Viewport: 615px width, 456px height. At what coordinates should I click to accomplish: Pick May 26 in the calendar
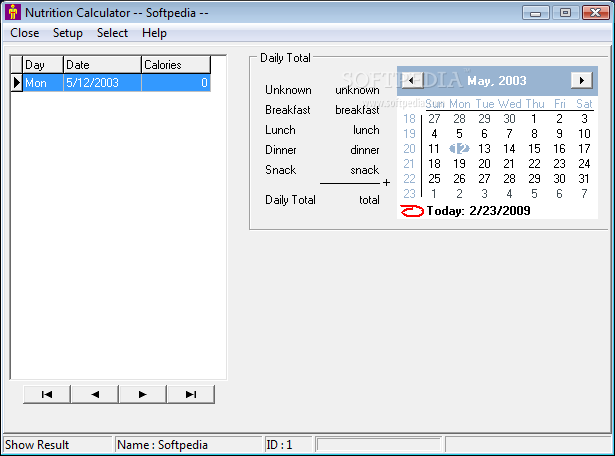coord(459,179)
